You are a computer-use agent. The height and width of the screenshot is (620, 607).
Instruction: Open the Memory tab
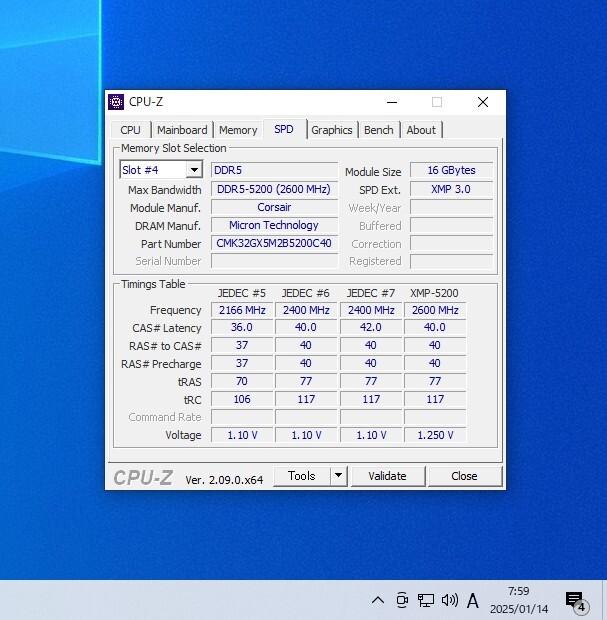(x=238, y=130)
